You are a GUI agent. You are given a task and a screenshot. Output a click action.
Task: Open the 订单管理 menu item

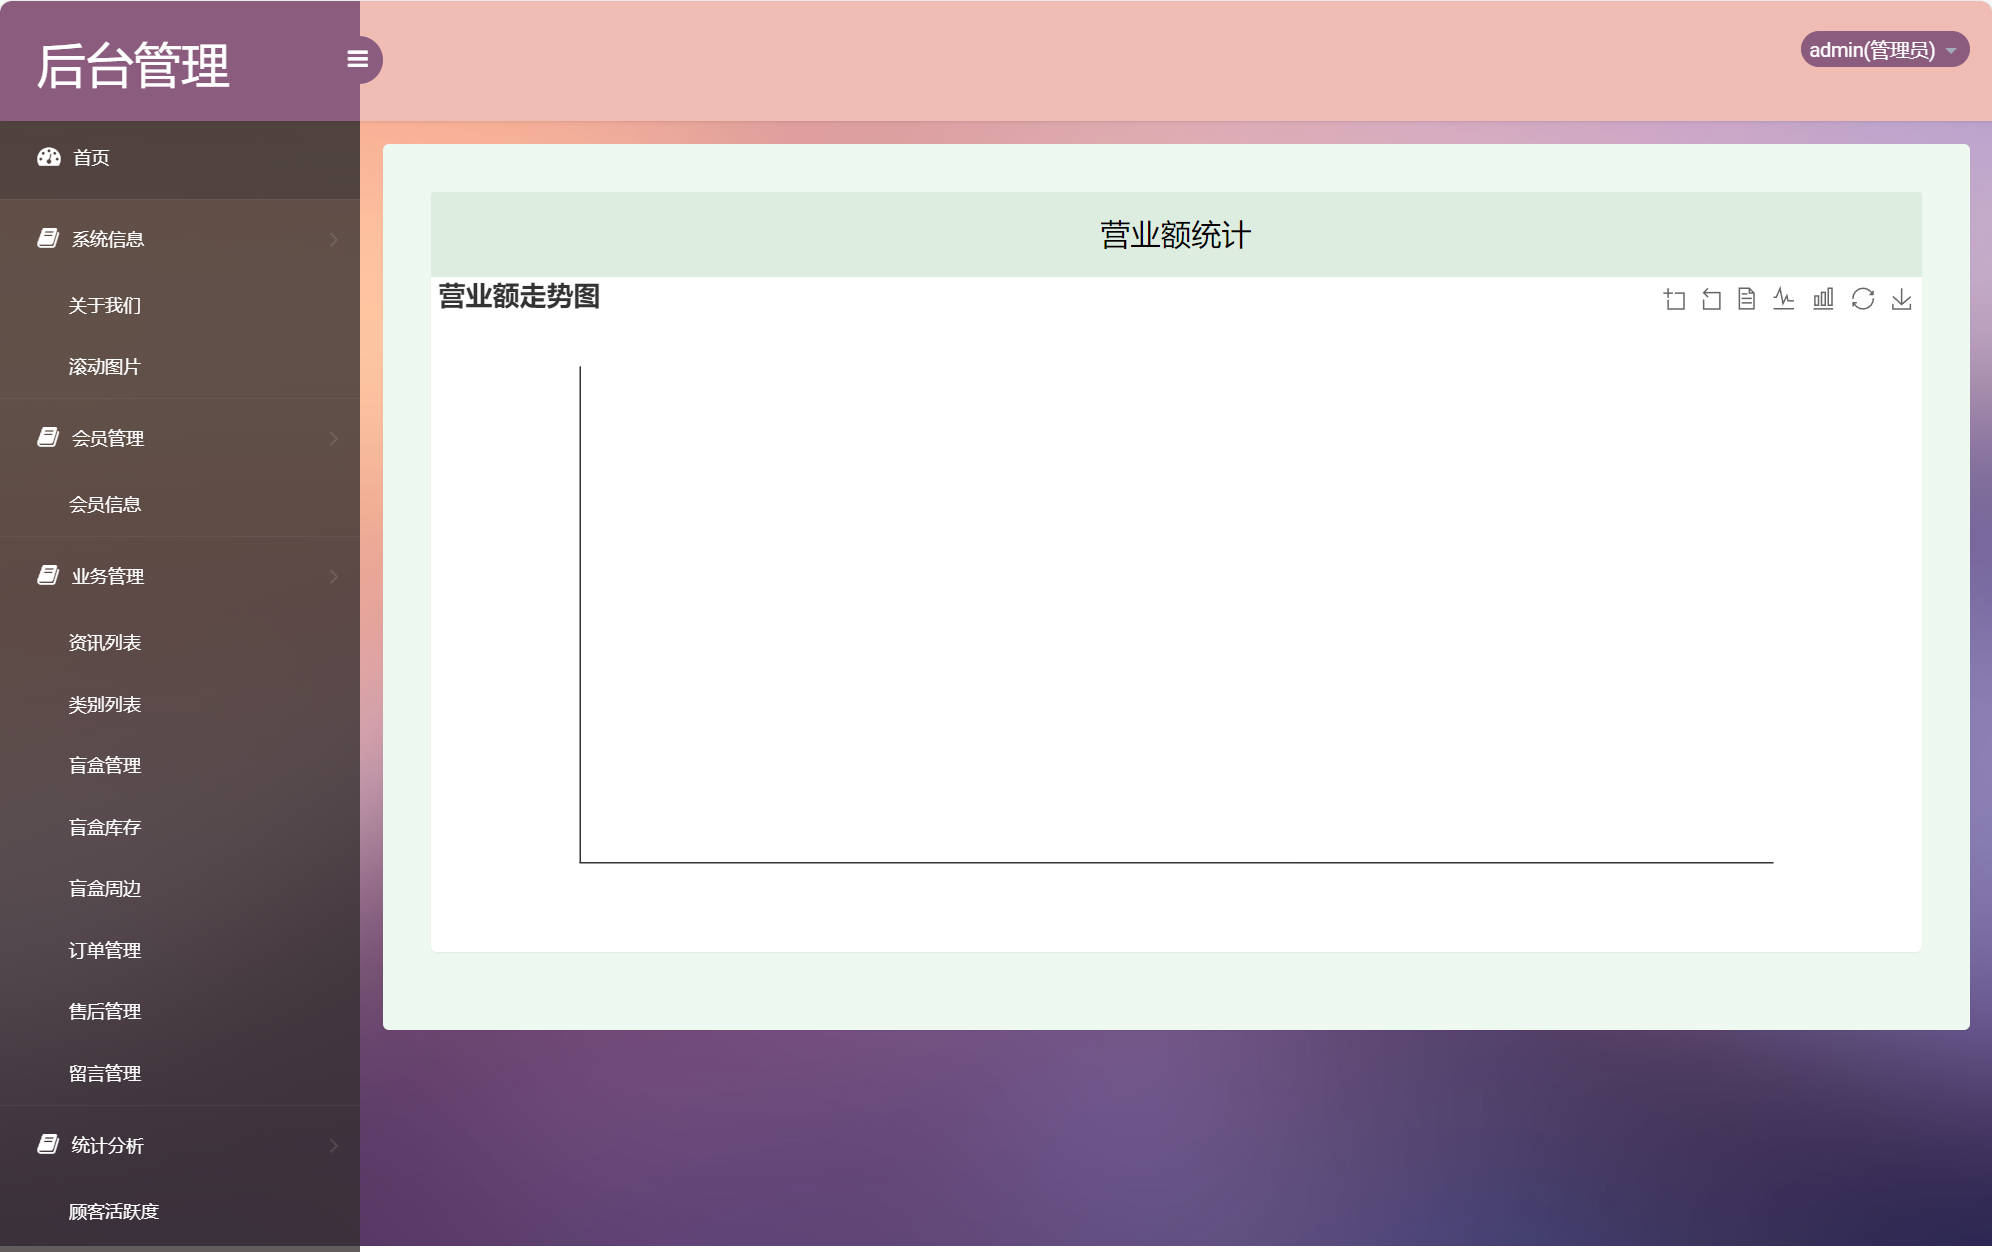click(105, 950)
